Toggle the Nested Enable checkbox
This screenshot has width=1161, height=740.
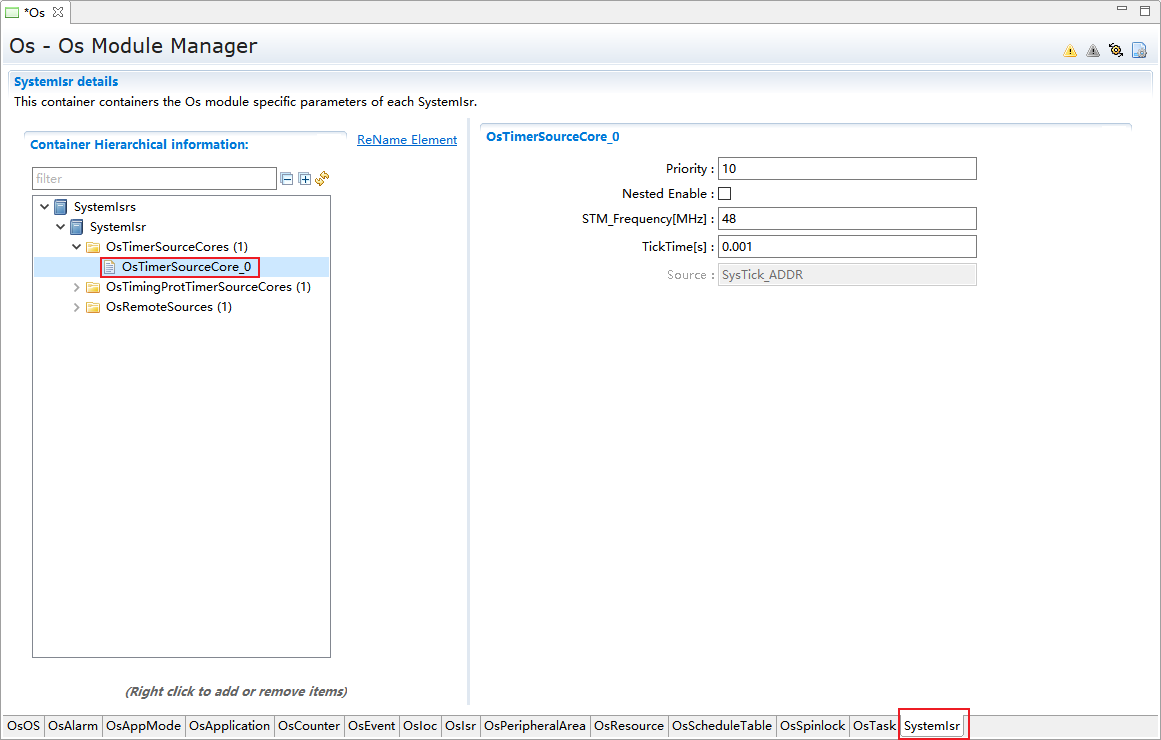pos(725,194)
